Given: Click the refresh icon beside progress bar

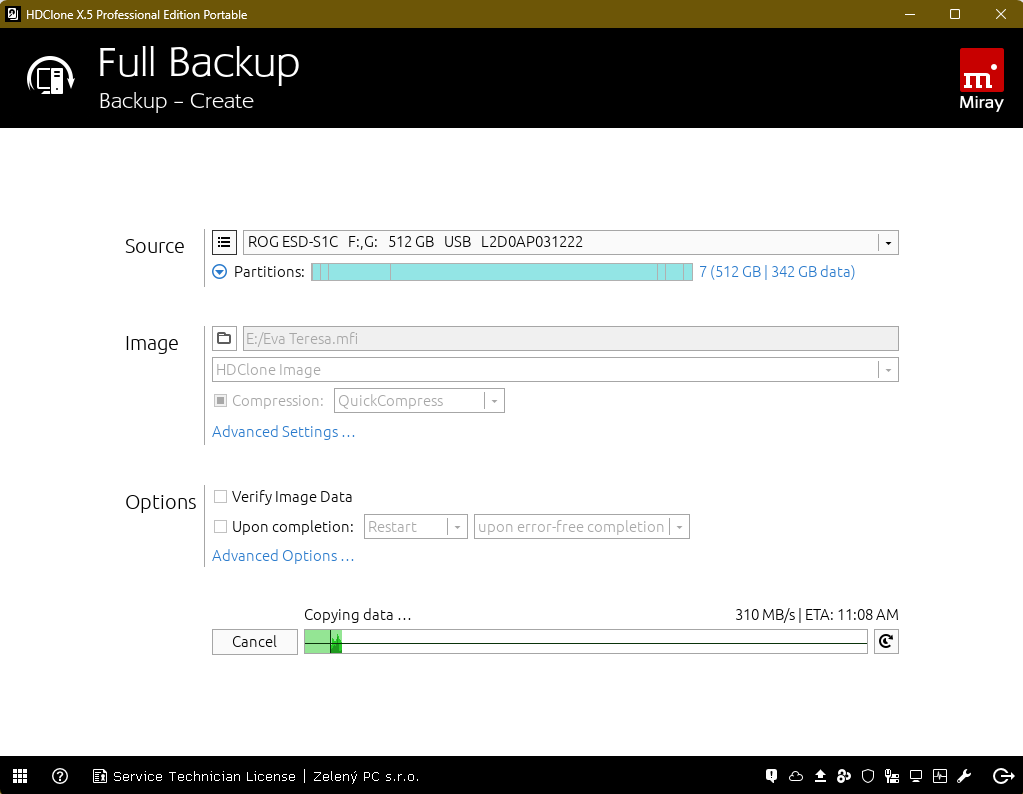Looking at the screenshot, I should tap(886, 641).
